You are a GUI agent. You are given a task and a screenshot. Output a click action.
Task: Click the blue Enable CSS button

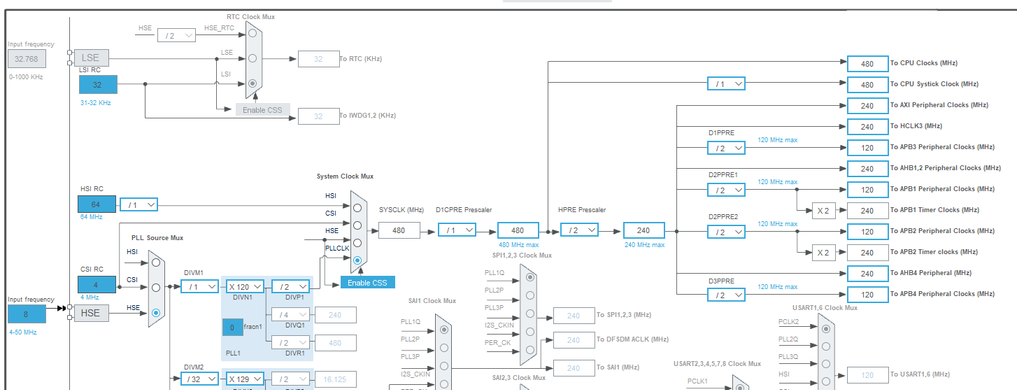[x=368, y=282]
